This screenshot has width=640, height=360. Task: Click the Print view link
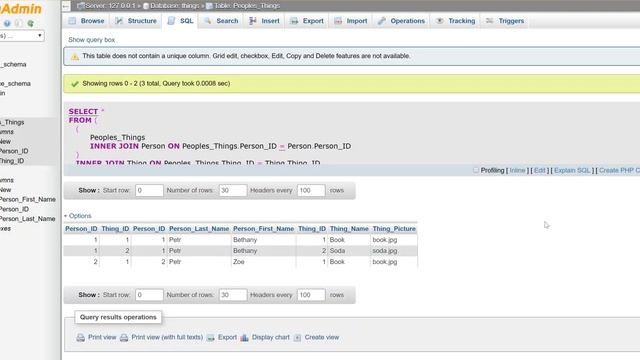click(102, 338)
